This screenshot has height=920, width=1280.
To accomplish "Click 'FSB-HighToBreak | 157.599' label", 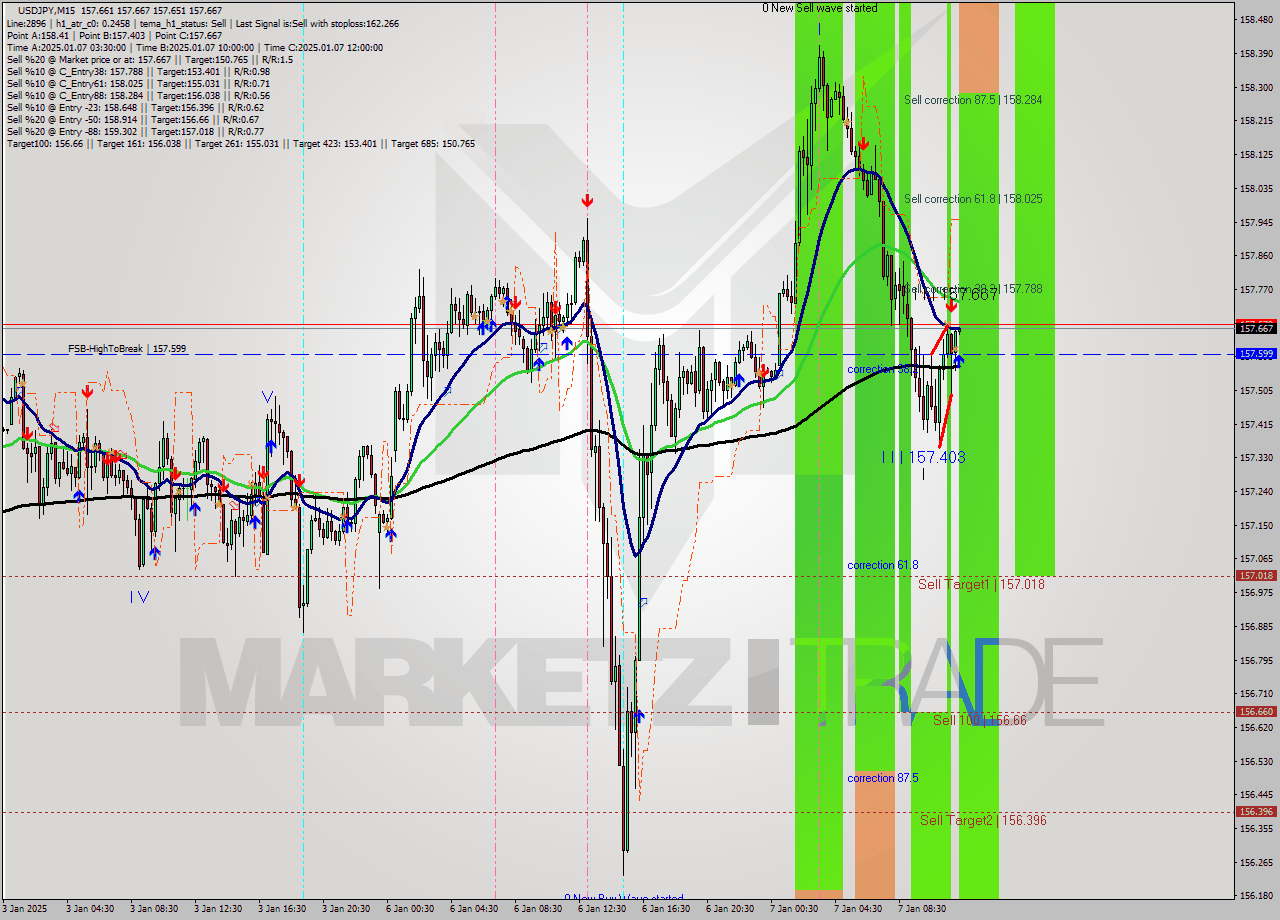I will [127, 349].
